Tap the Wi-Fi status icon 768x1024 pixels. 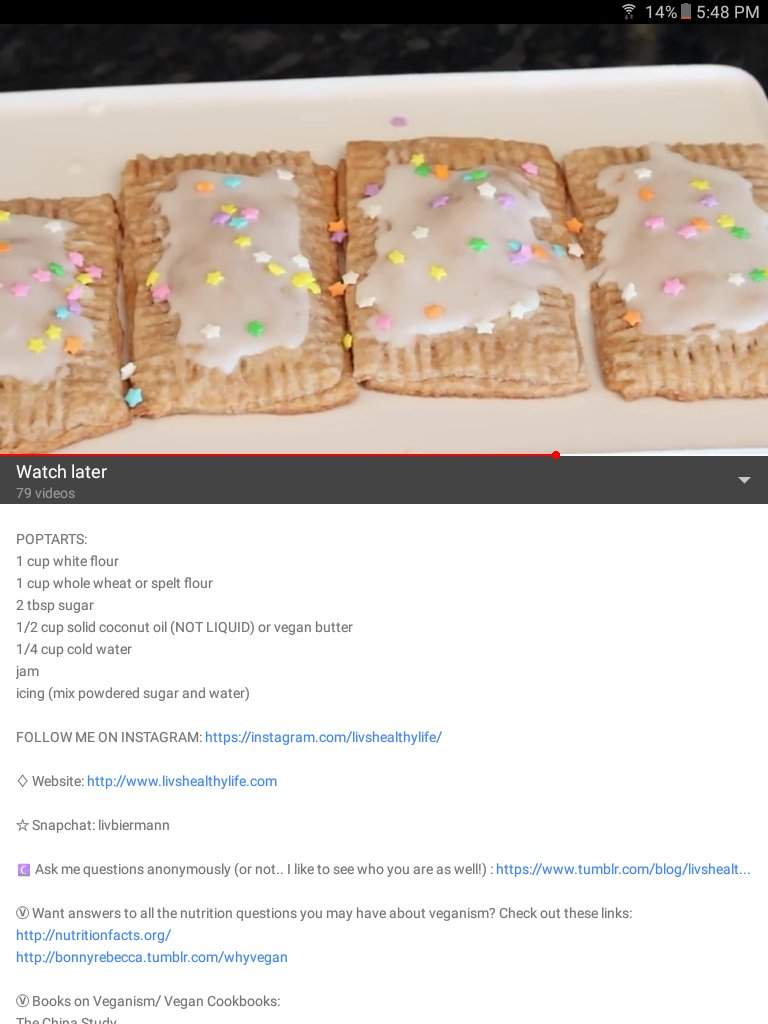pos(628,12)
